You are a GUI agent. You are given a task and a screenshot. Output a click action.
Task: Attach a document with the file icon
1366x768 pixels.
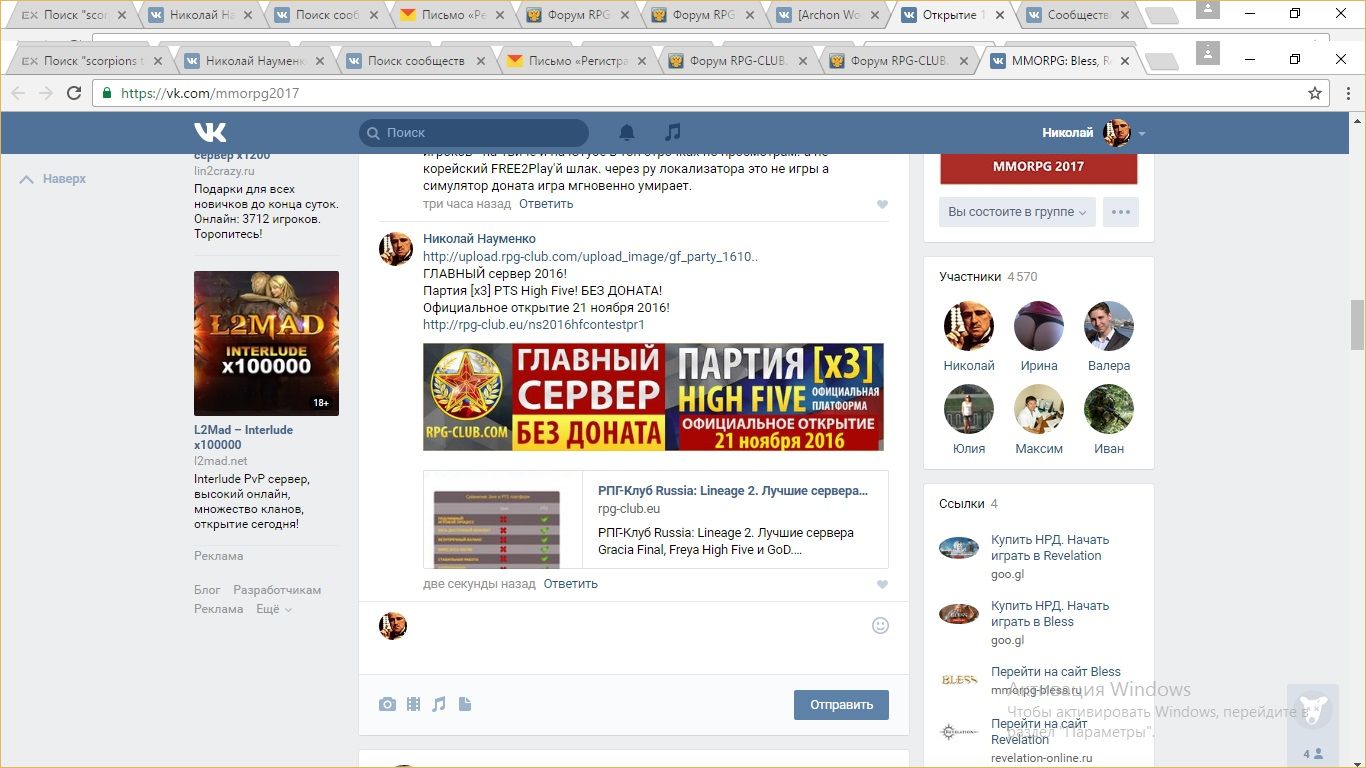(465, 704)
